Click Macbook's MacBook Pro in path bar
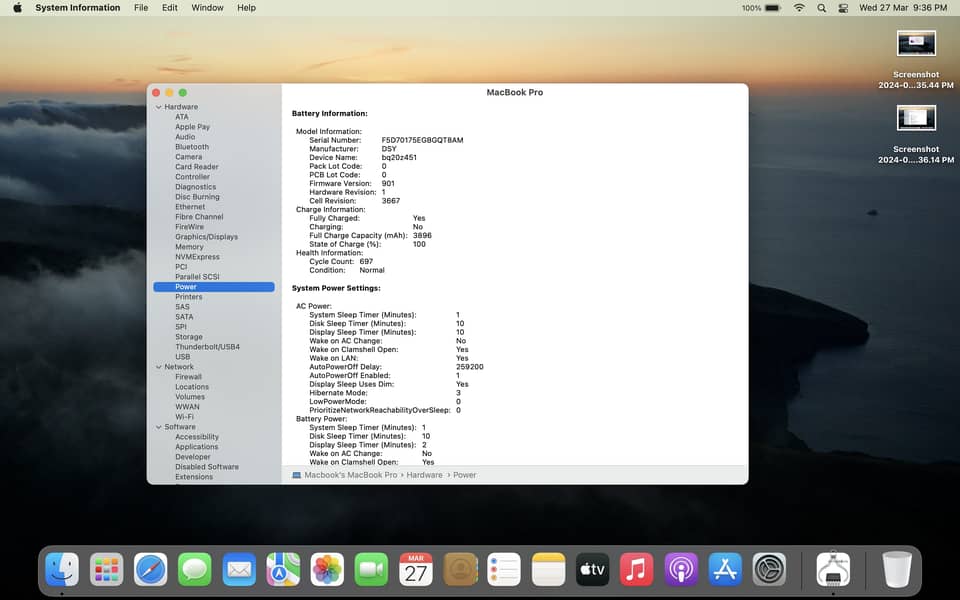 (349, 475)
